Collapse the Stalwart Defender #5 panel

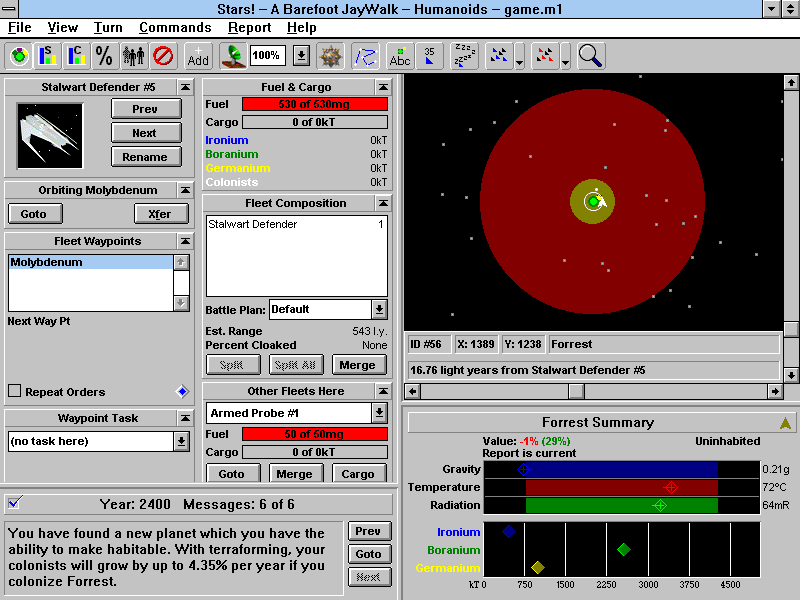click(185, 87)
